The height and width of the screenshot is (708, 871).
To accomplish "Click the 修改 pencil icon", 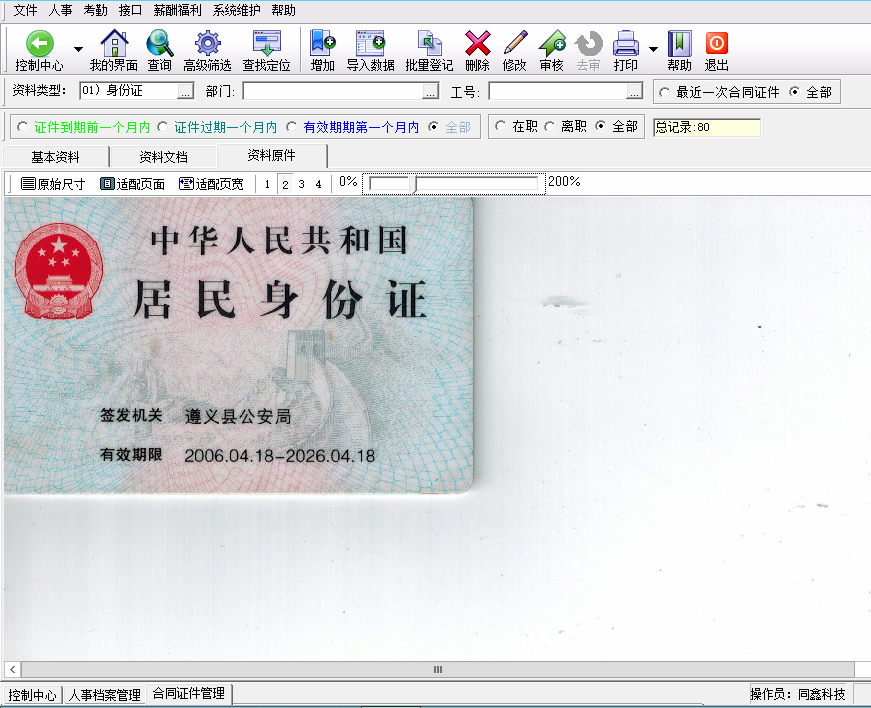I will (x=514, y=43).
